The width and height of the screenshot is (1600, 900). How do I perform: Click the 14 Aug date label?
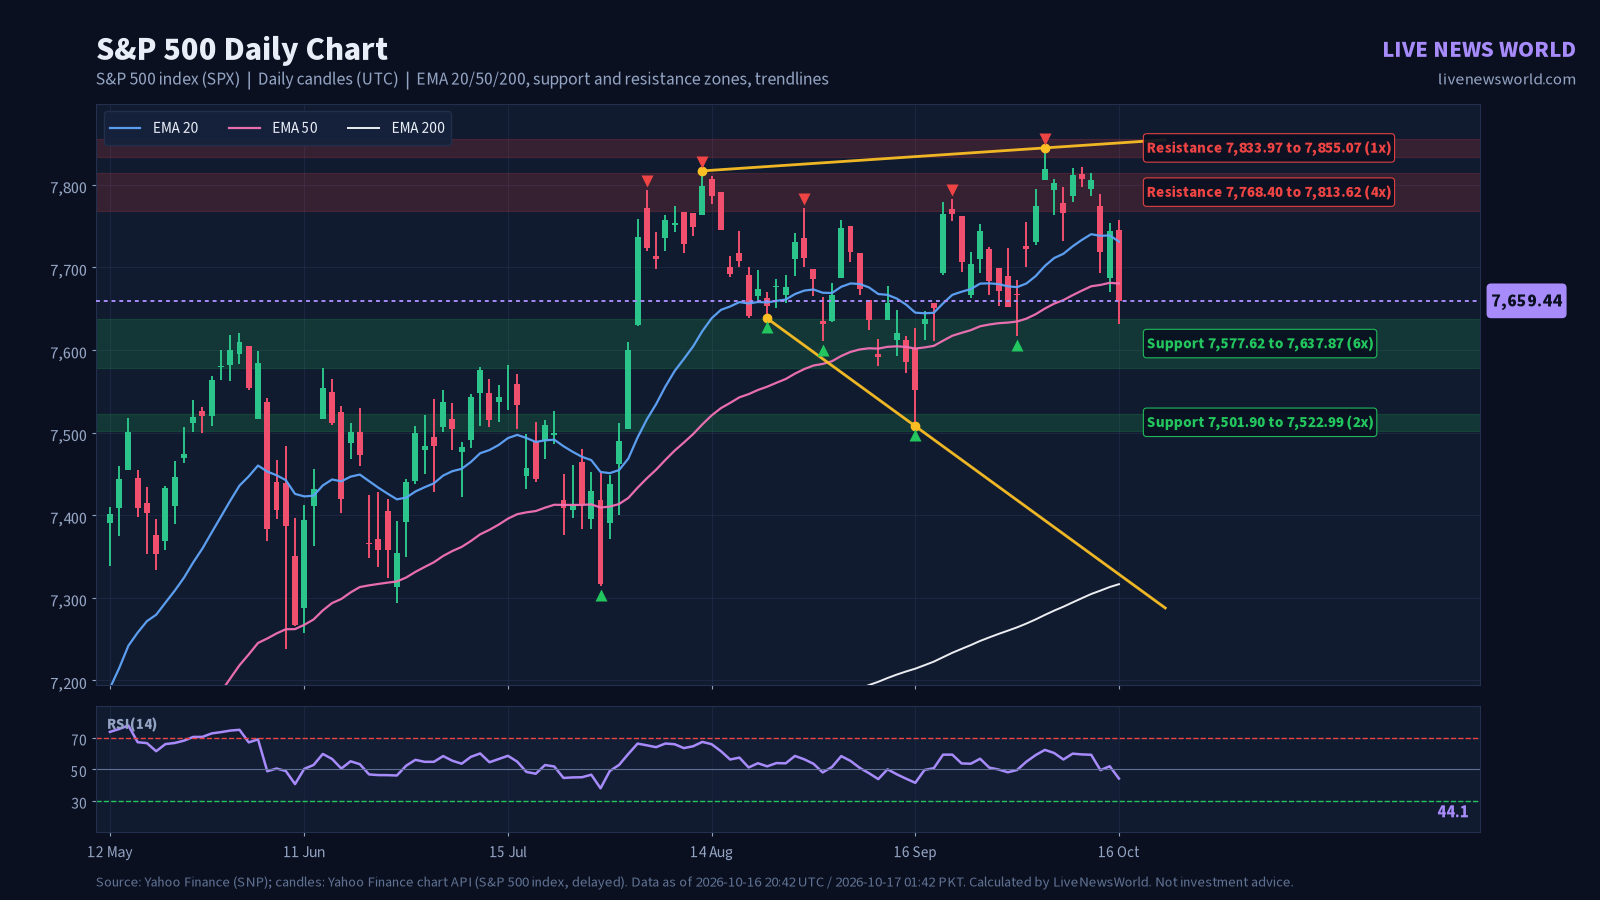tap(711, 852)
